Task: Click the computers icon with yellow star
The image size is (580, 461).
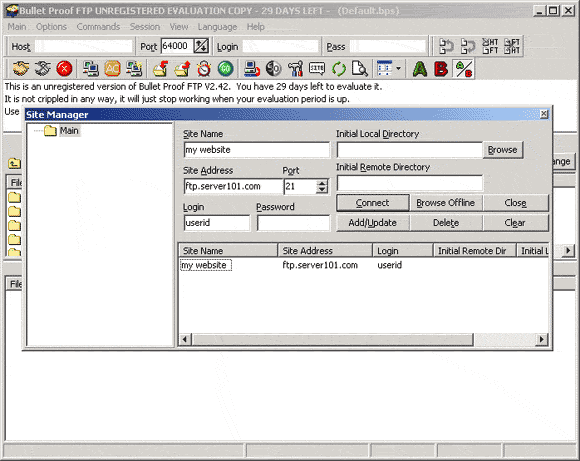Action: pos(134,69)
